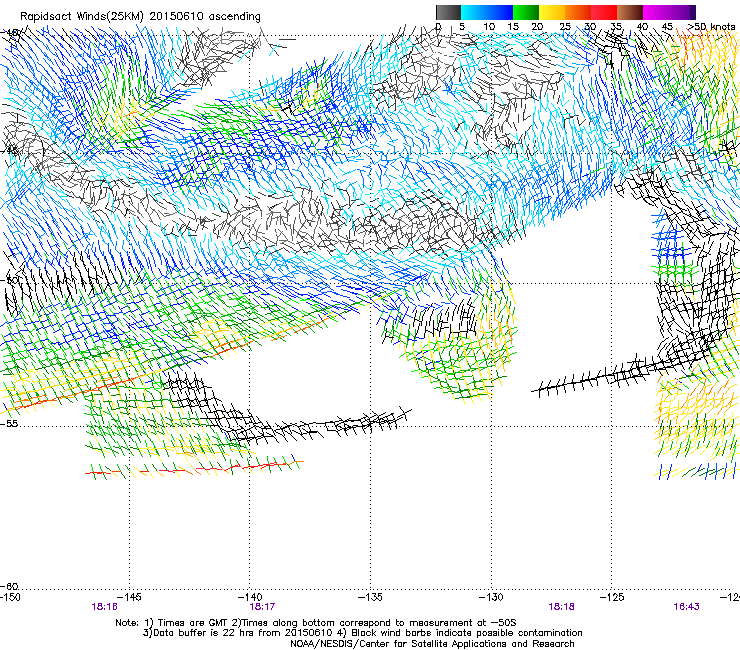
Task: Click the NOAA/NESDIS credit line
Action: (432, 644)
